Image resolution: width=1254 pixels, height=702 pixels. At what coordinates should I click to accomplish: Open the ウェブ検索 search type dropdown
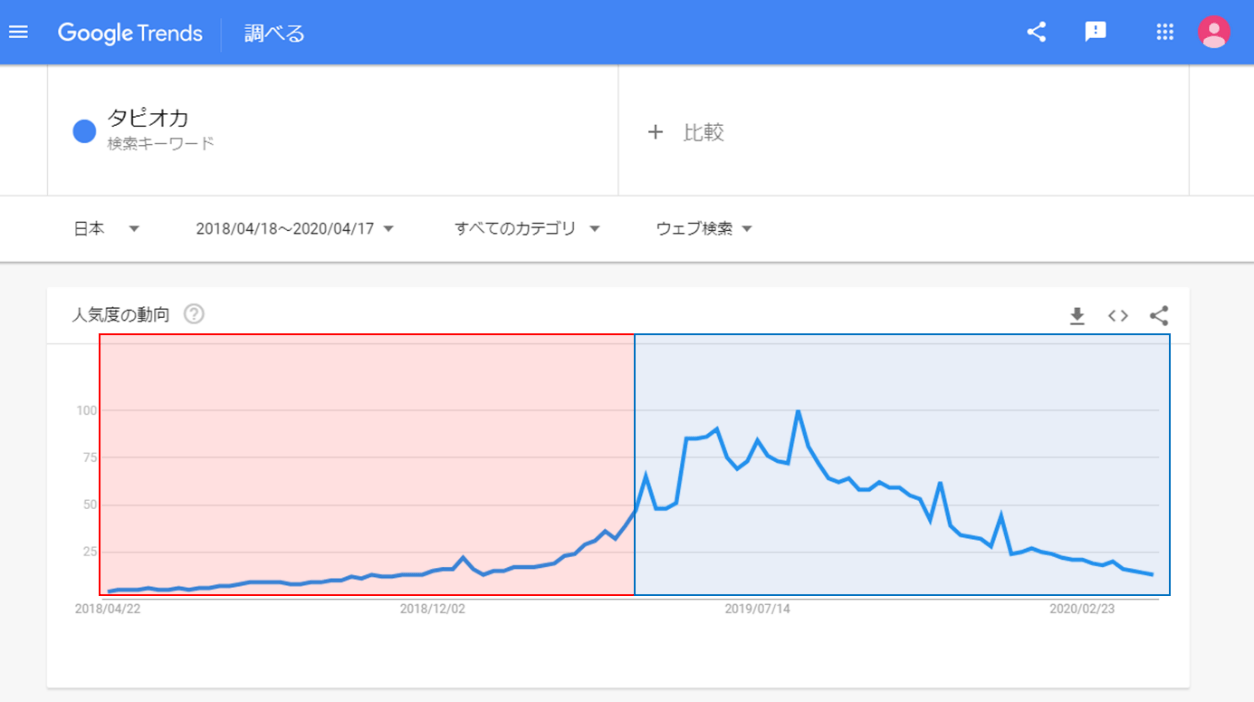click(704, 229)
